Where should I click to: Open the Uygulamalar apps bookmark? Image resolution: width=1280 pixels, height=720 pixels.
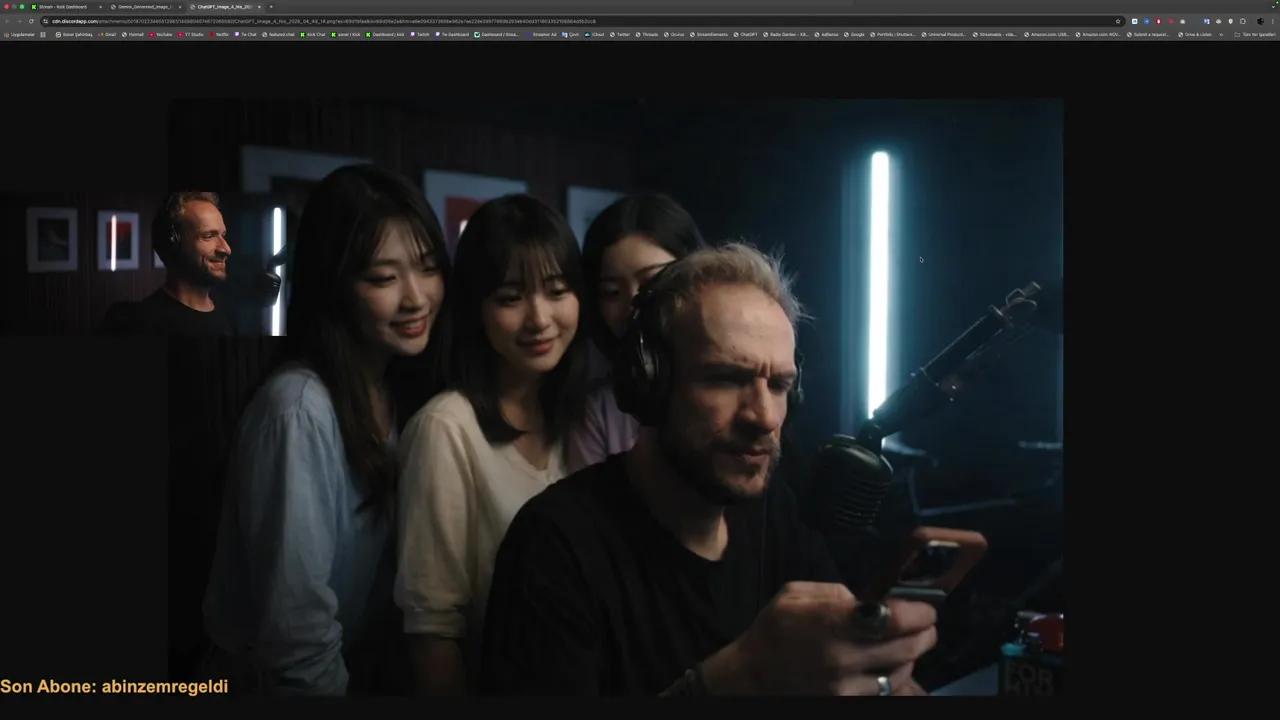[20, 34]
